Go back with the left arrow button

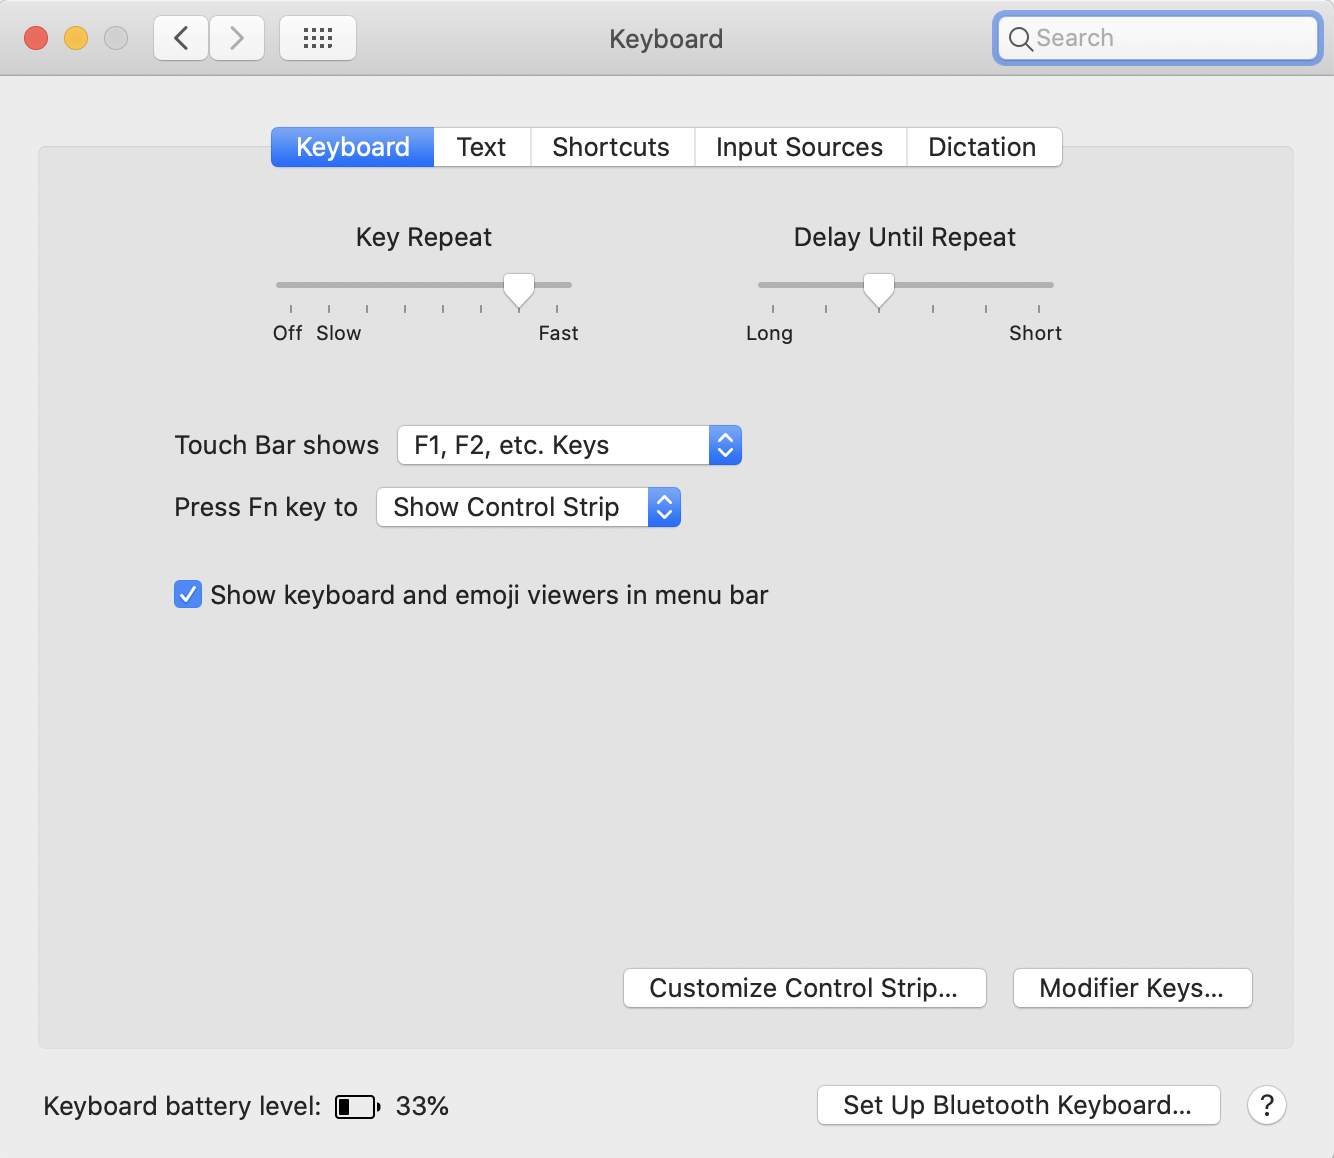[x=181, y=38]
